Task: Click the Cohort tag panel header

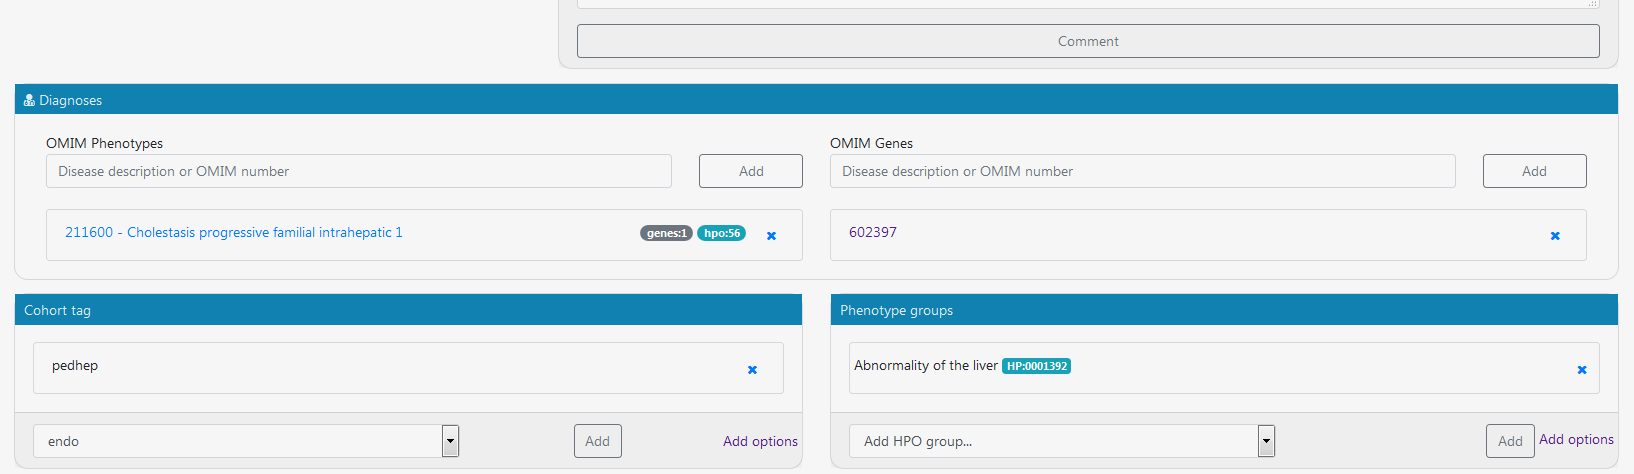Action: tap(408, 310)
